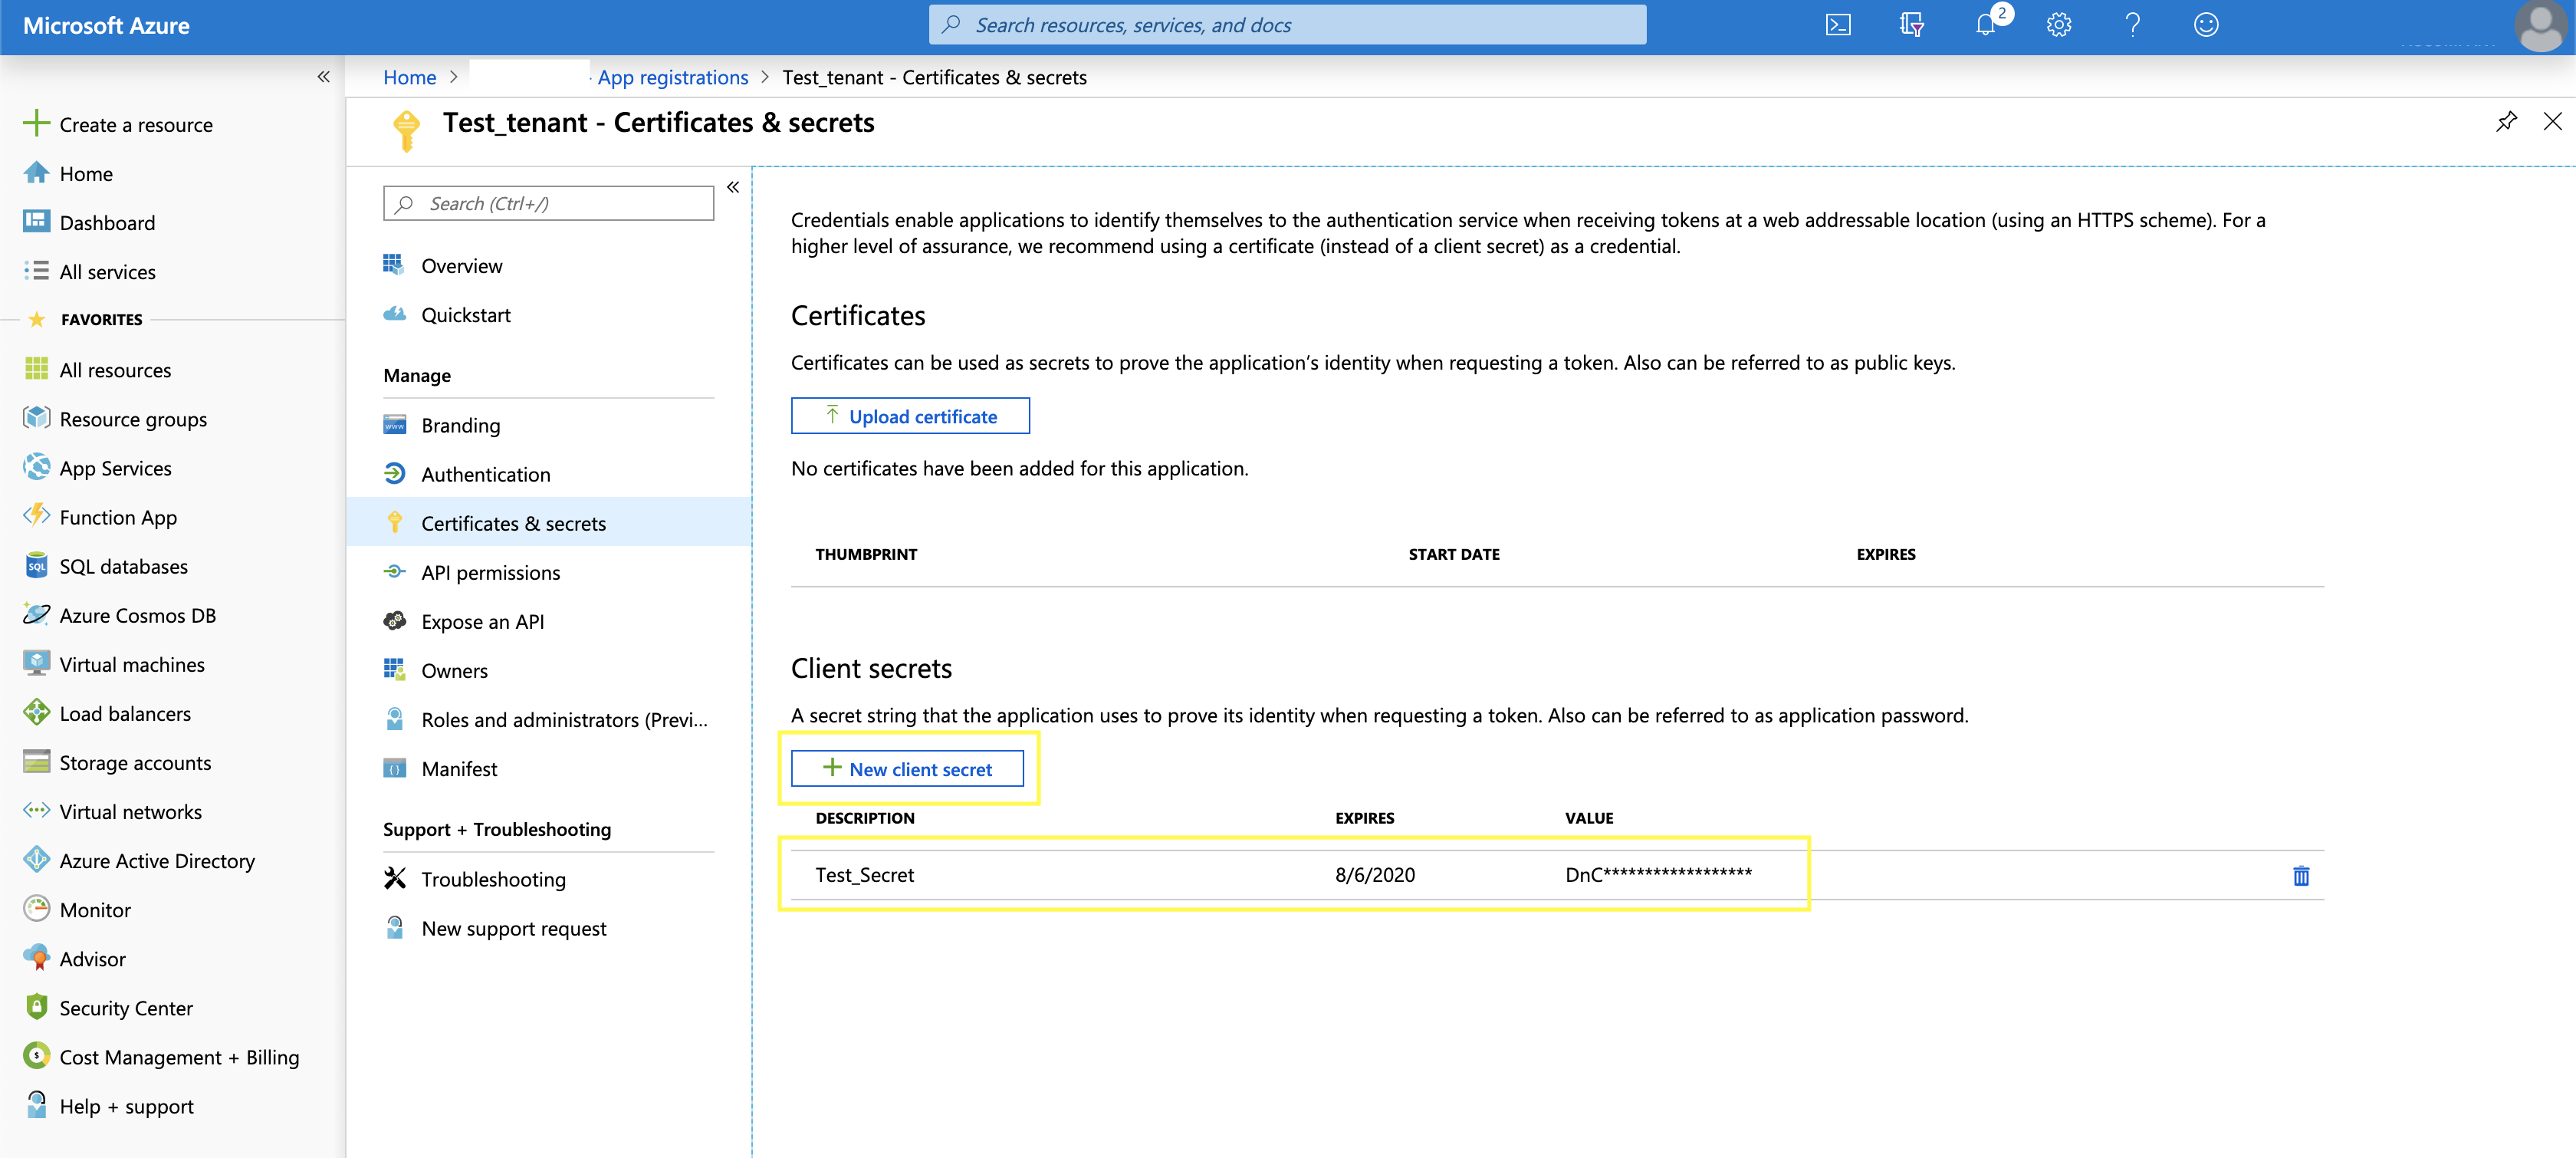Open feedback smiley icon
The height and width of the screenshot is (1158, 2576).
pos(2206,25)
